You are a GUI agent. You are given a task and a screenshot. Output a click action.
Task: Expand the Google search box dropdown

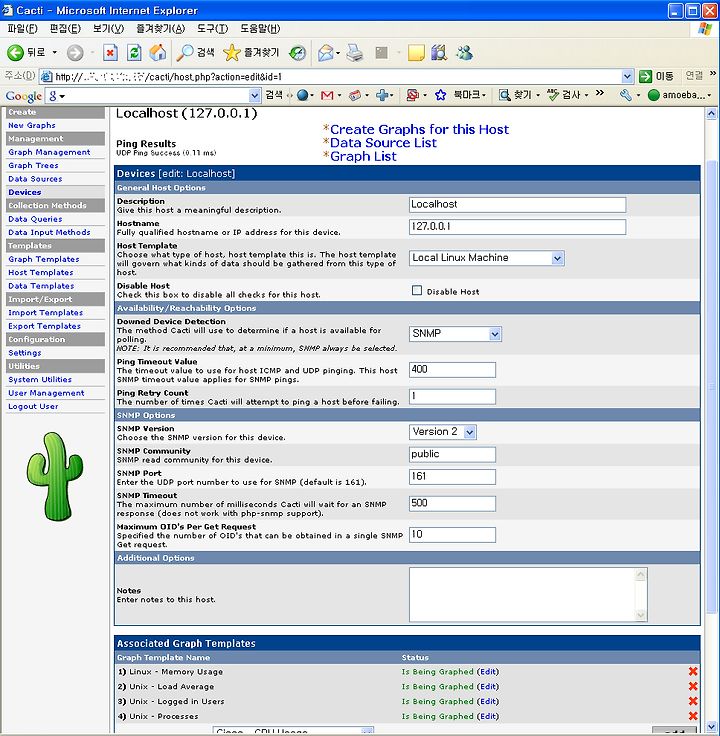(254, 95)
